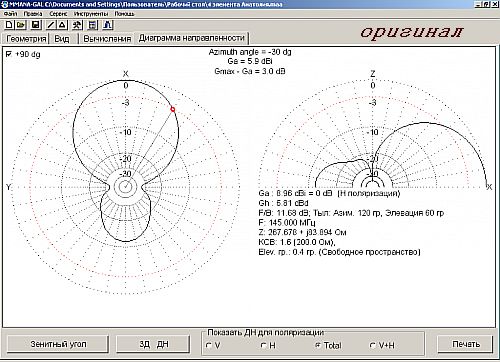Save the file with the floppy disk icon
The image size is (500, 362).
(x=36, y=25)
